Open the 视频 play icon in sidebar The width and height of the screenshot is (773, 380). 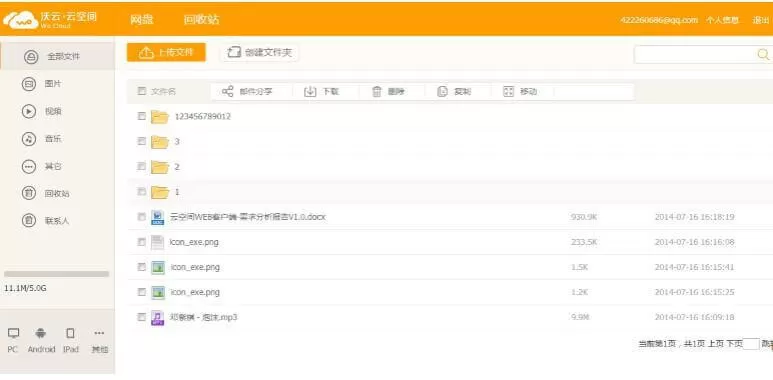(29, 111)
